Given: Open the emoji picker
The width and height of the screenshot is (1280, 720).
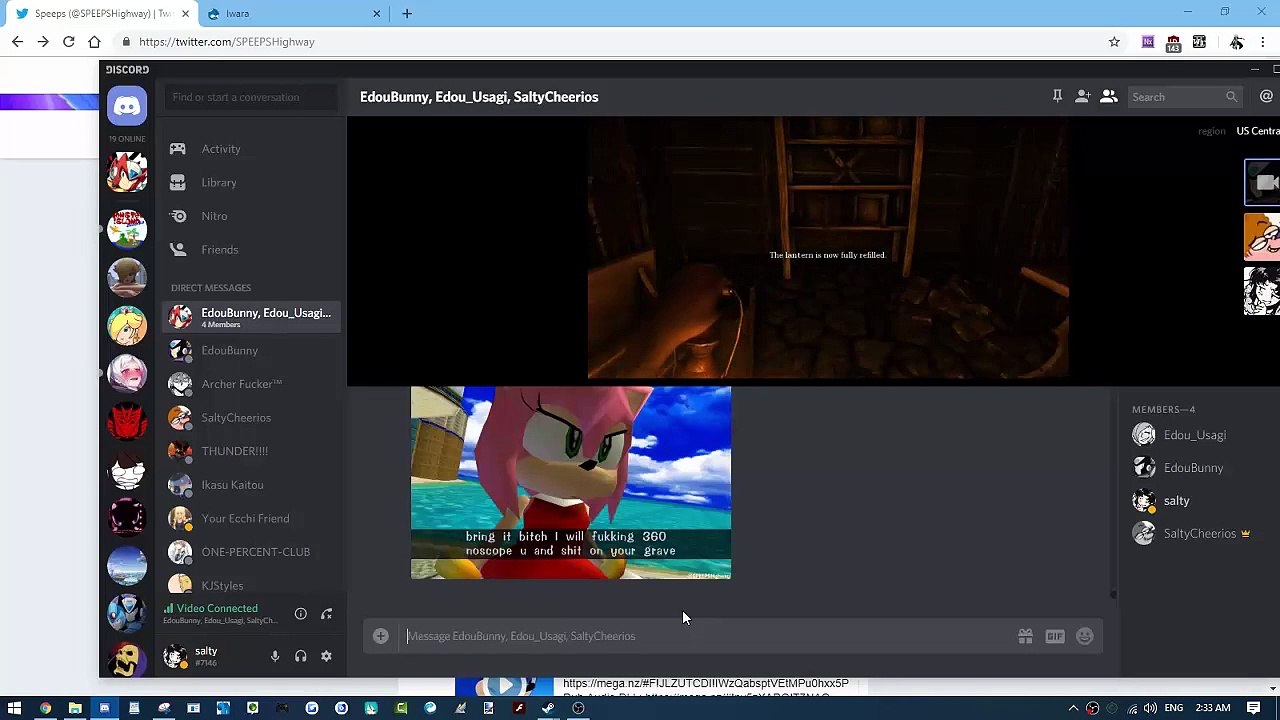Looking at the screenshot, I should [1085, 636].
